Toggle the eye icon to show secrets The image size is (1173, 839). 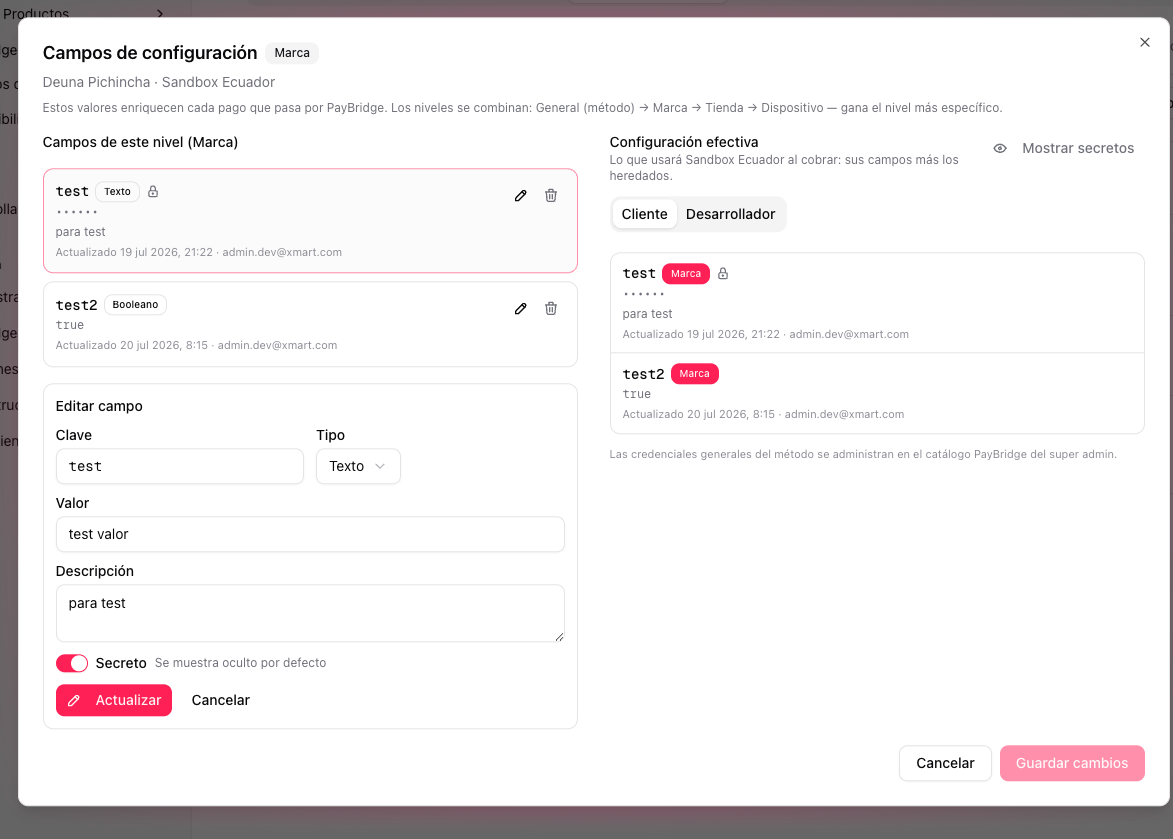coord(999,148)
